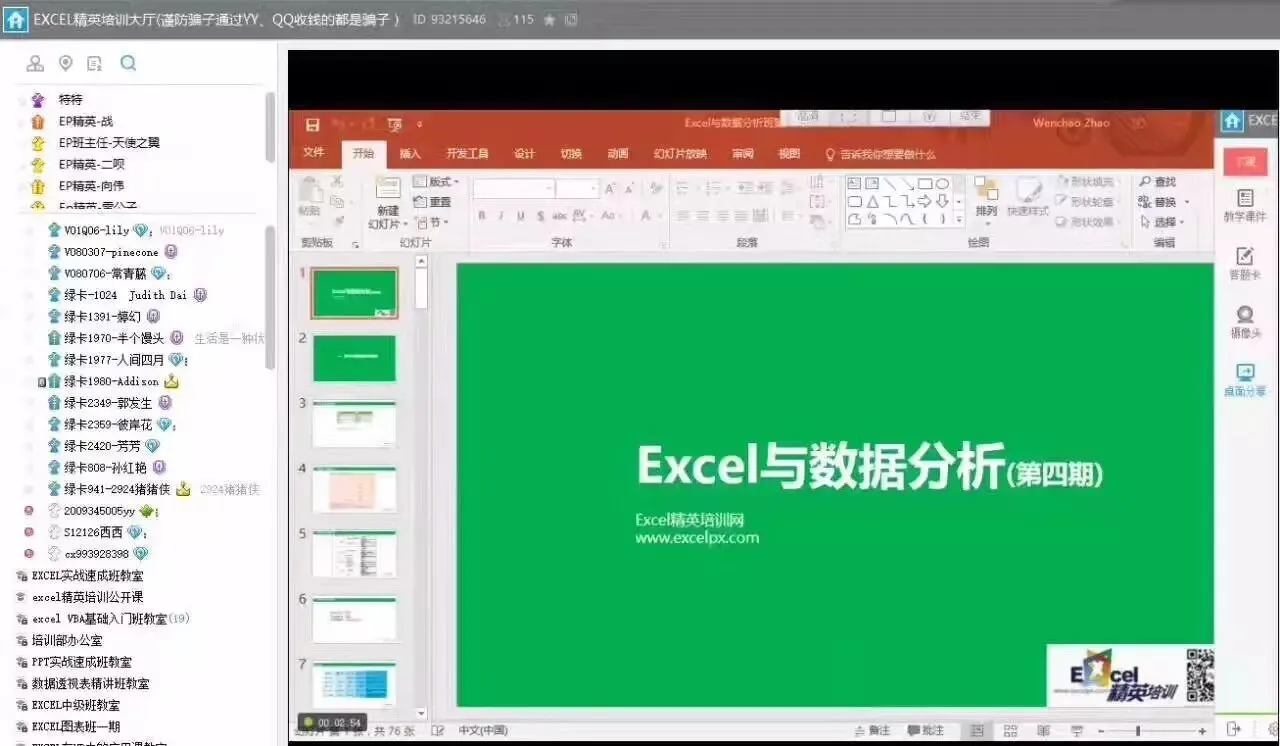Switch to the 插入 Insert tab
The width and height of the screenshot is (1280, 746).
(410, 154)
